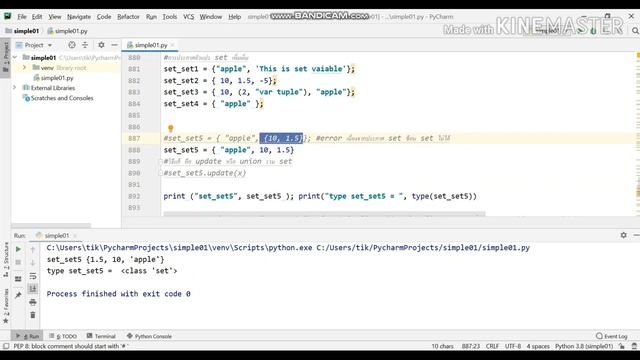Select Scratches and Consoles node
Image resolution: width=640 pixels, height=360 pixels.
tap(58, 98)
